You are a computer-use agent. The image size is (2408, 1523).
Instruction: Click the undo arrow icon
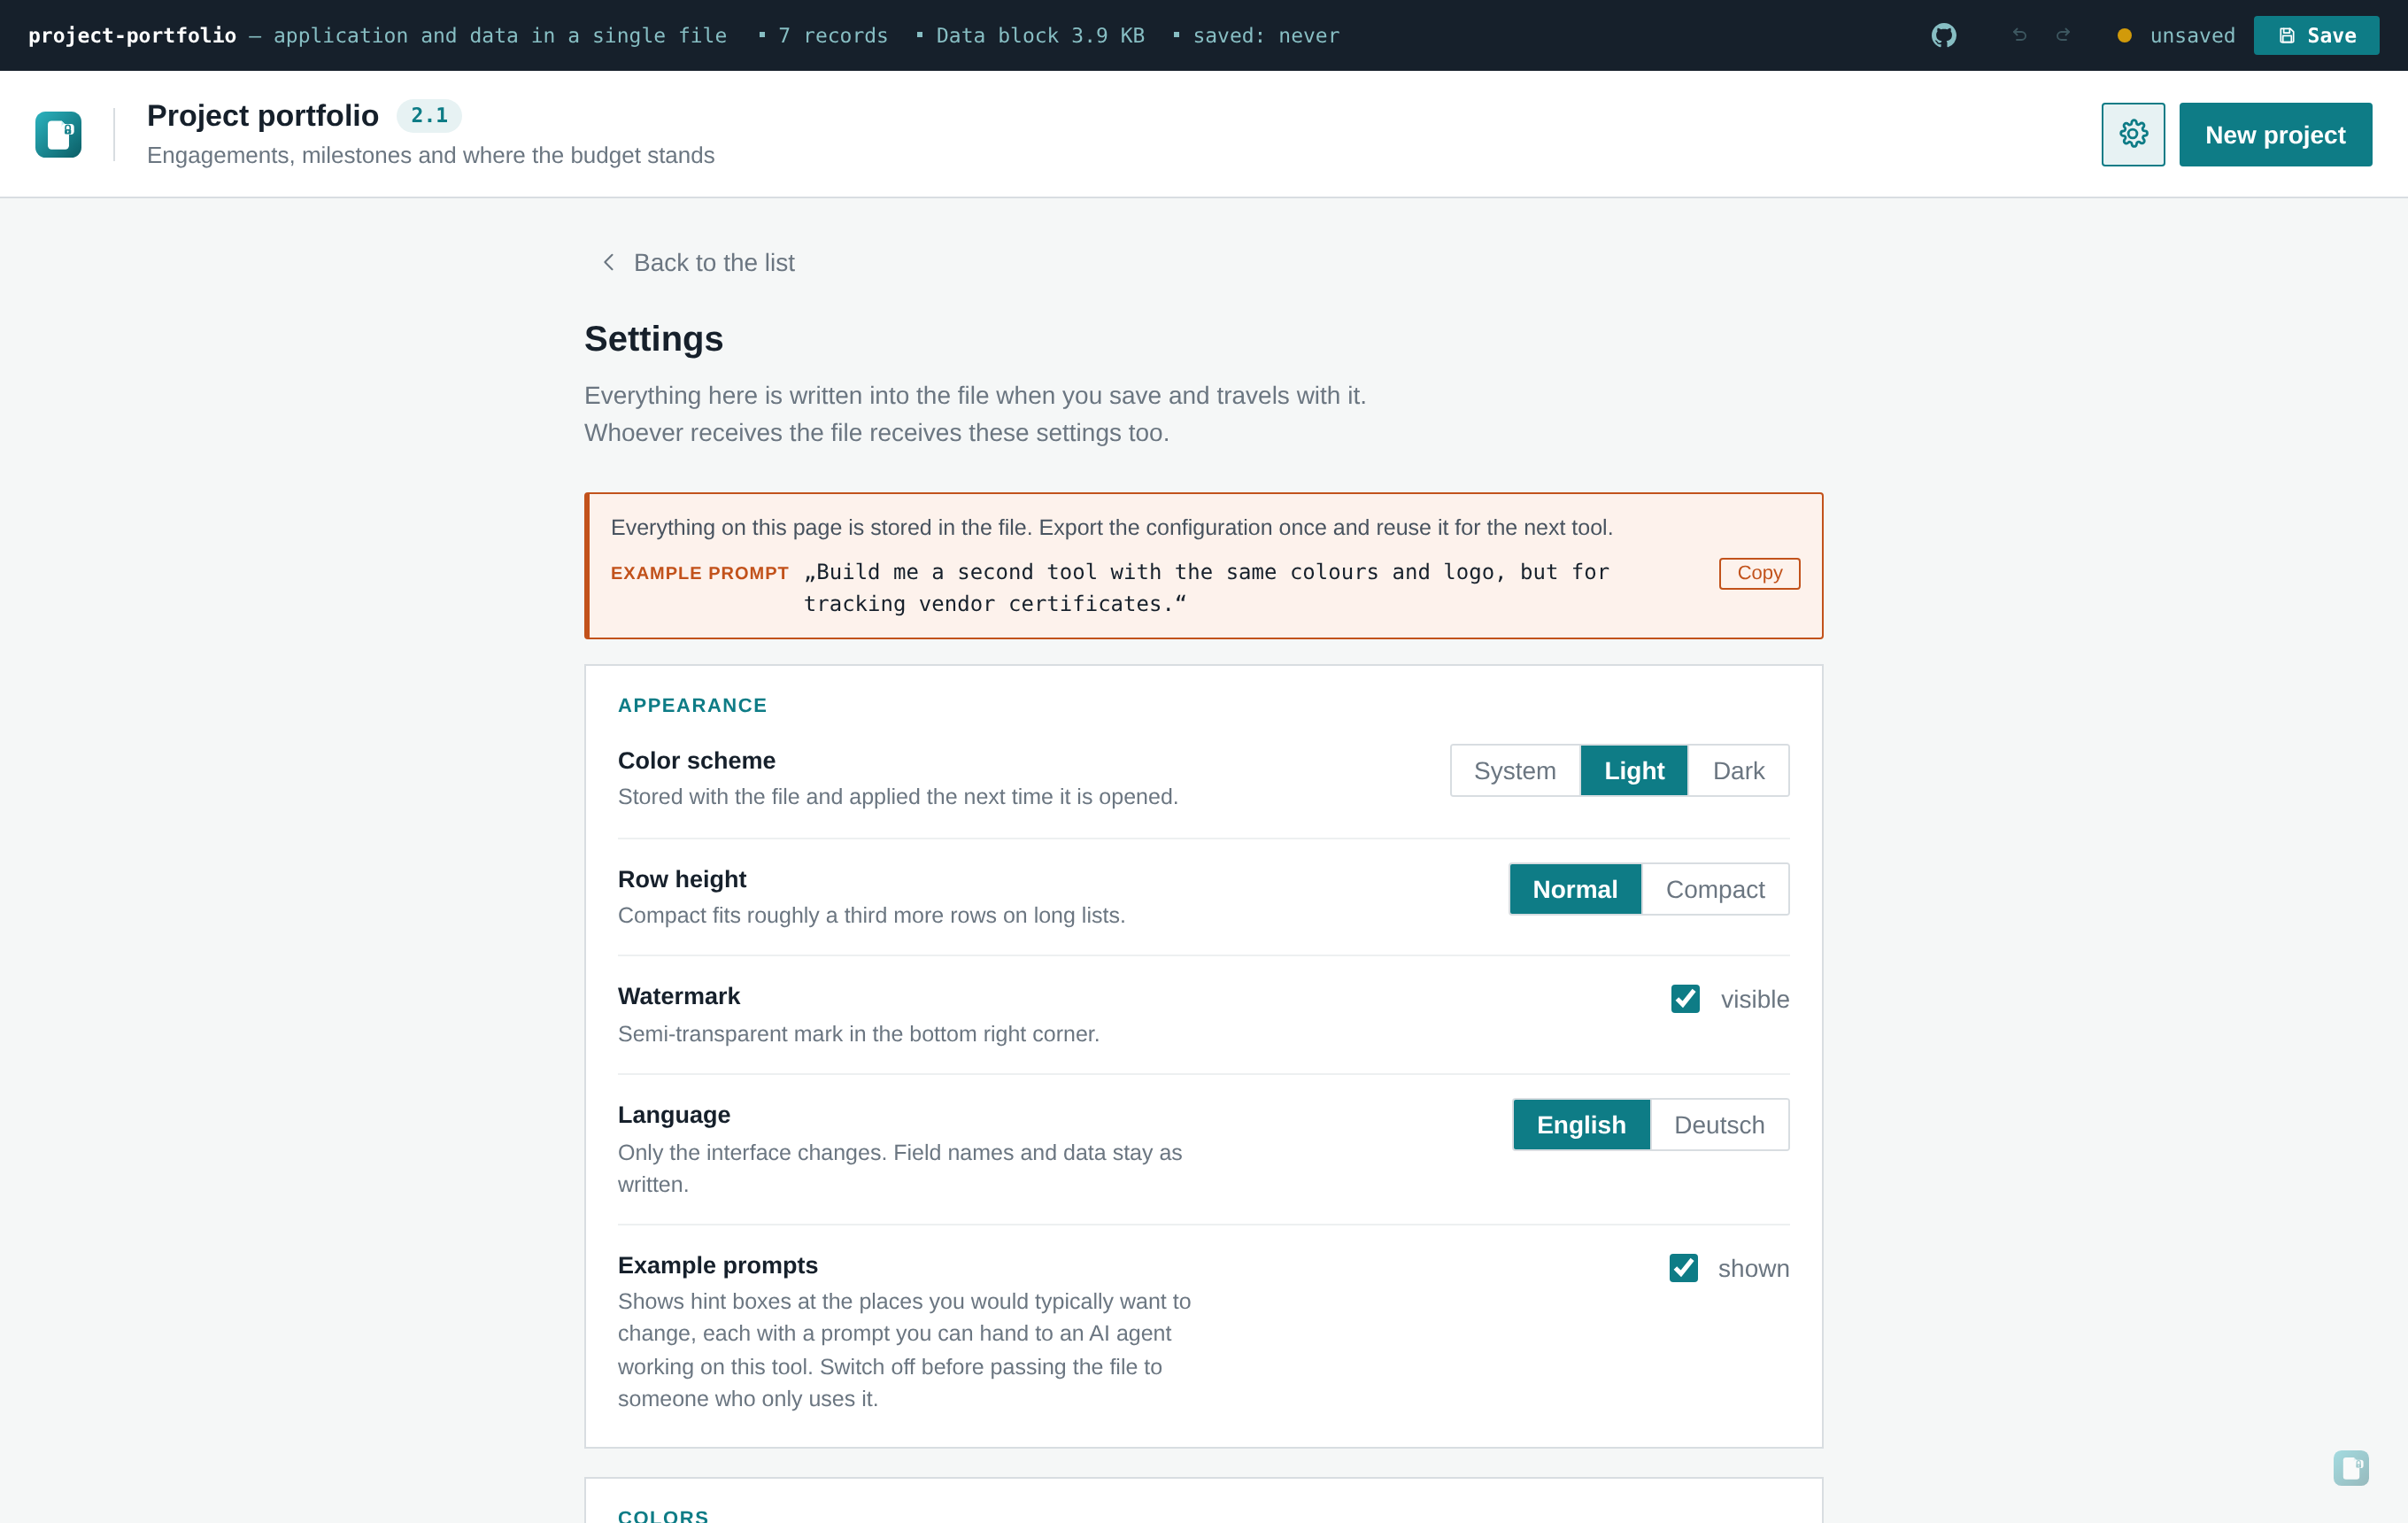(x=2019, y=36)
